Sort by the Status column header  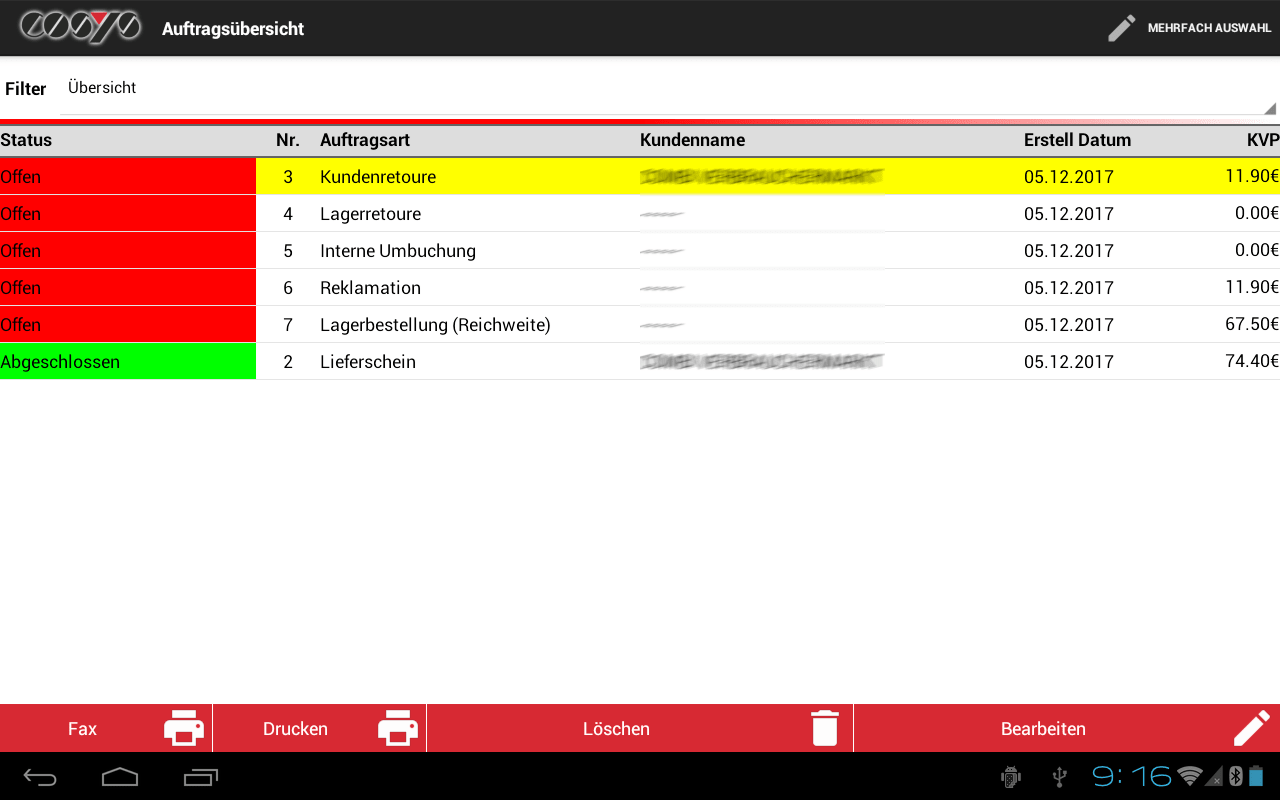click(x=26, y=140)
